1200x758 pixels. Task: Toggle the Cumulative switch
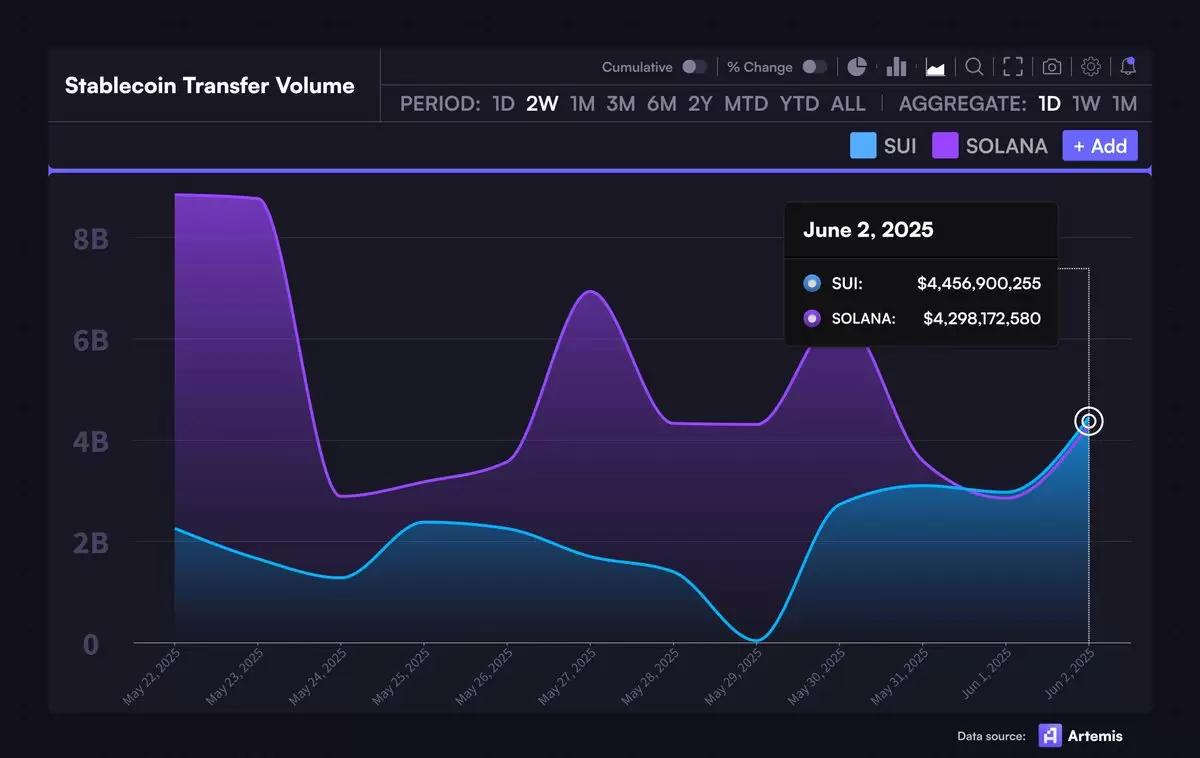pyautogui.click(x=695, y=67)
